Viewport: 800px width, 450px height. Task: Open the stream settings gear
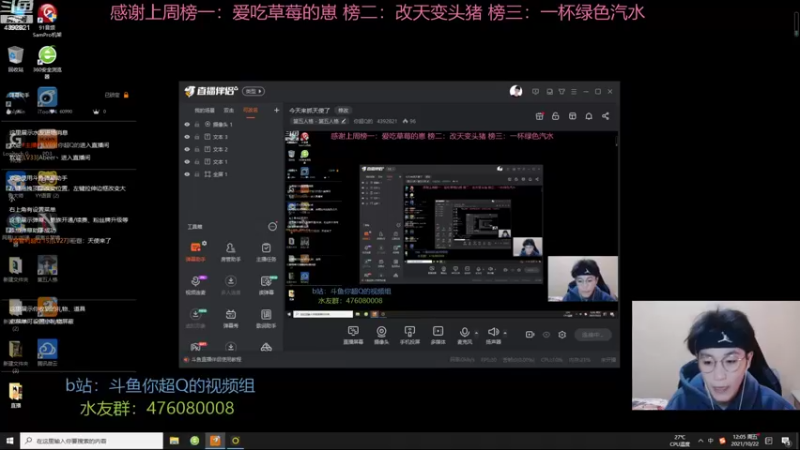click(562, 335)
